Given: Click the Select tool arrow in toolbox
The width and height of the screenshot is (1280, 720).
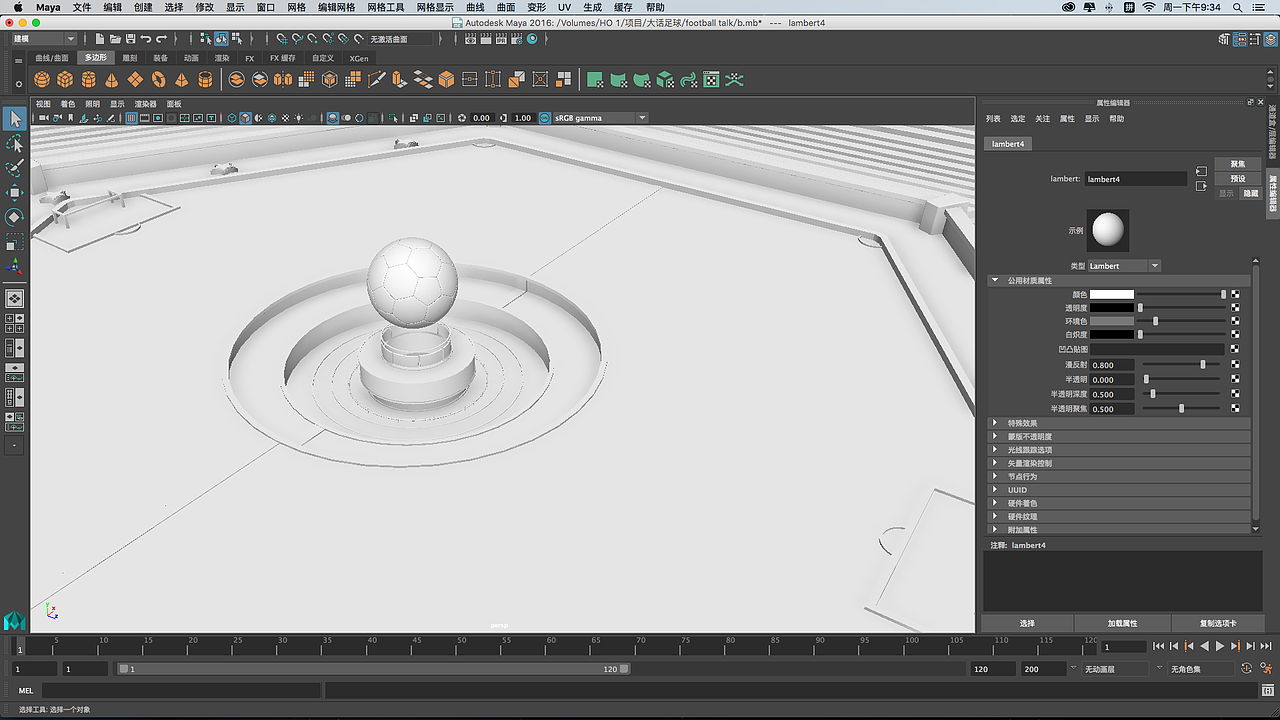Looking at the screenshot, I should 14,120.
